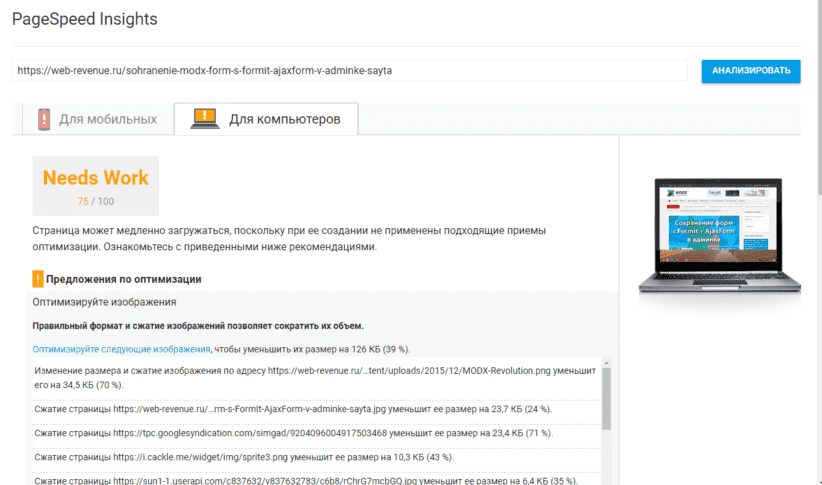Viewport: 822px width, 485px height.
Task: Select the Для компьютеров tab
Action: point(266,119)
